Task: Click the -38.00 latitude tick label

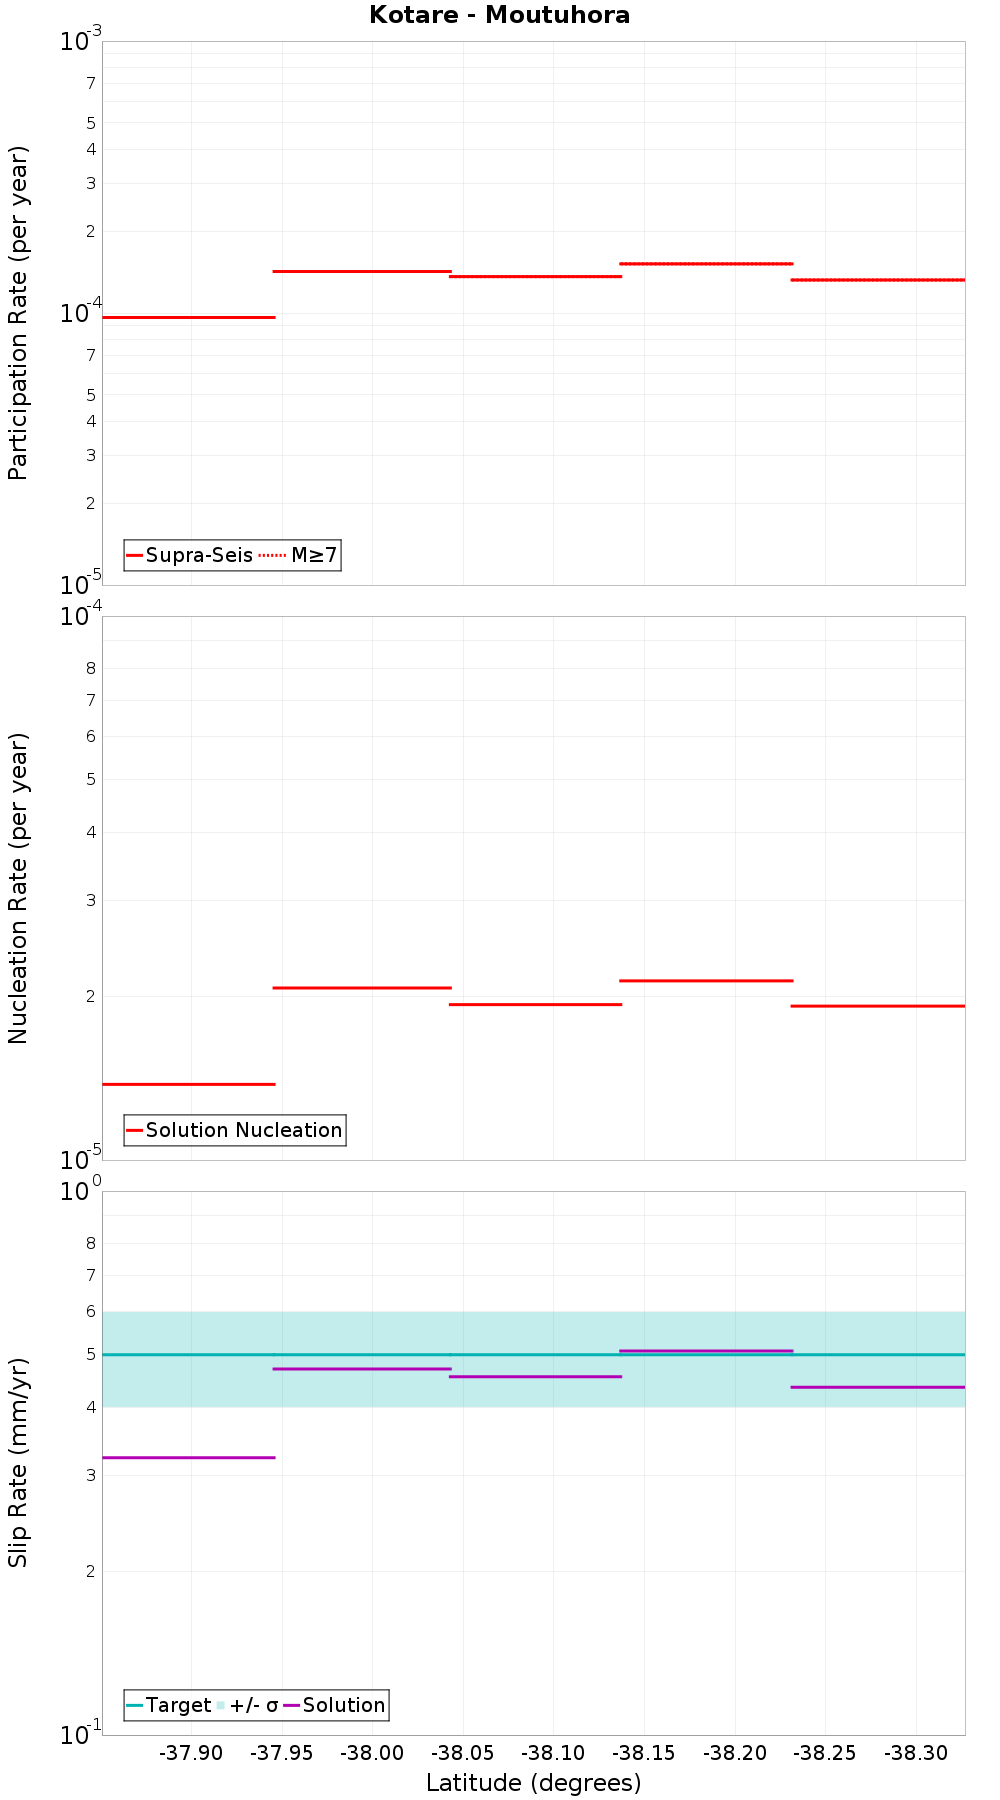Action: click(372, 1753)
